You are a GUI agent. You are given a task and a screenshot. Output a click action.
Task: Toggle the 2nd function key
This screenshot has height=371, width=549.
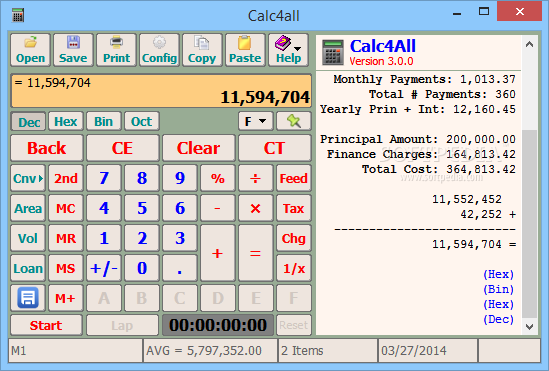coord(66,178)
